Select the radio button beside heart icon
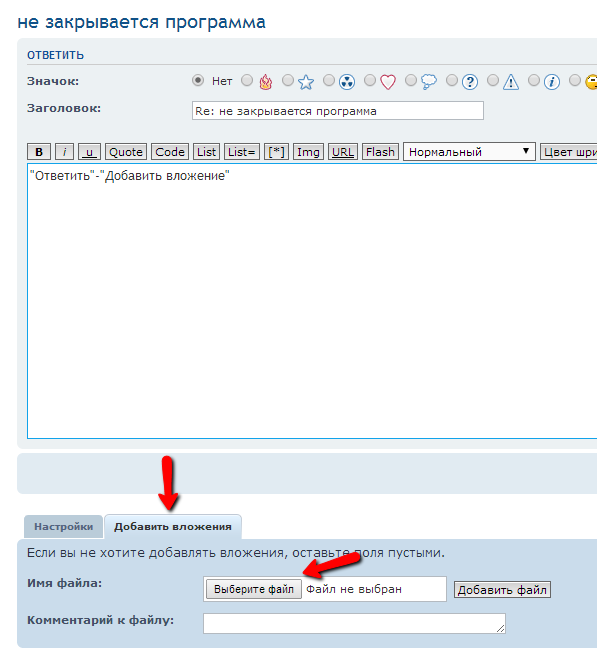The width and height of the screenshot is (597, 663). (x=370, y=80)
